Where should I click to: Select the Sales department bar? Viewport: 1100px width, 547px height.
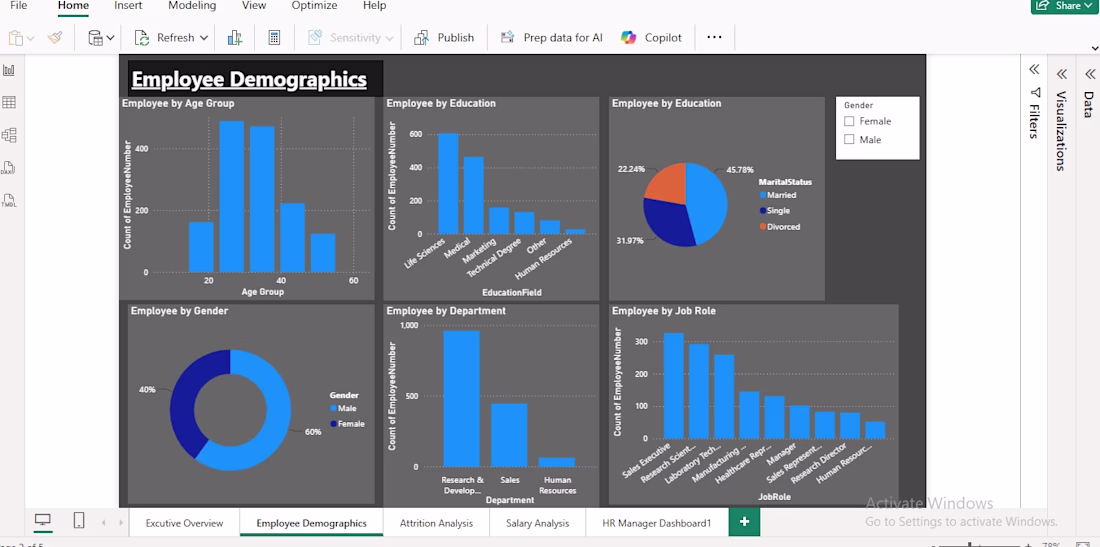pos(509,435)
